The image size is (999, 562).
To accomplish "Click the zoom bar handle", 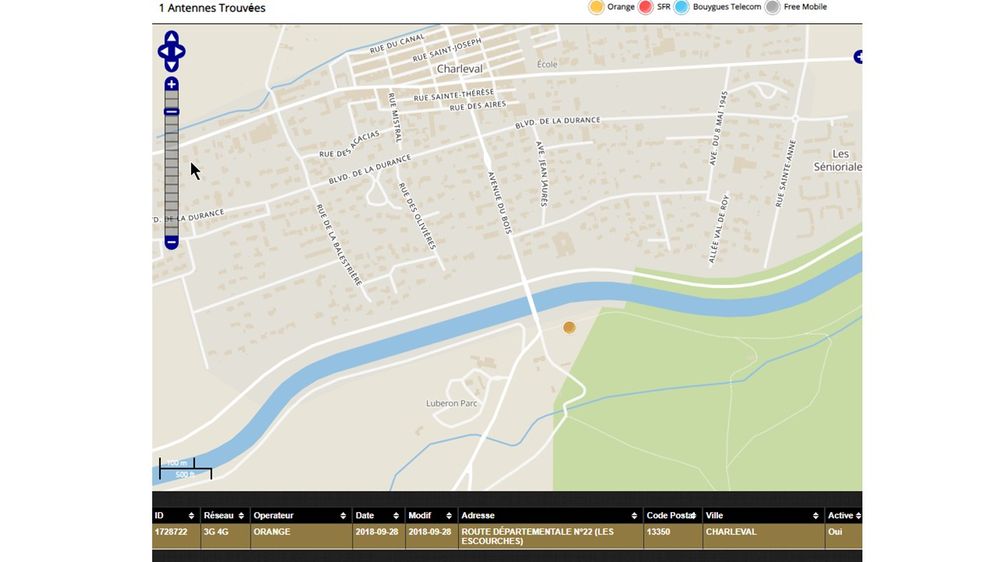I will [x=171, y=112].
